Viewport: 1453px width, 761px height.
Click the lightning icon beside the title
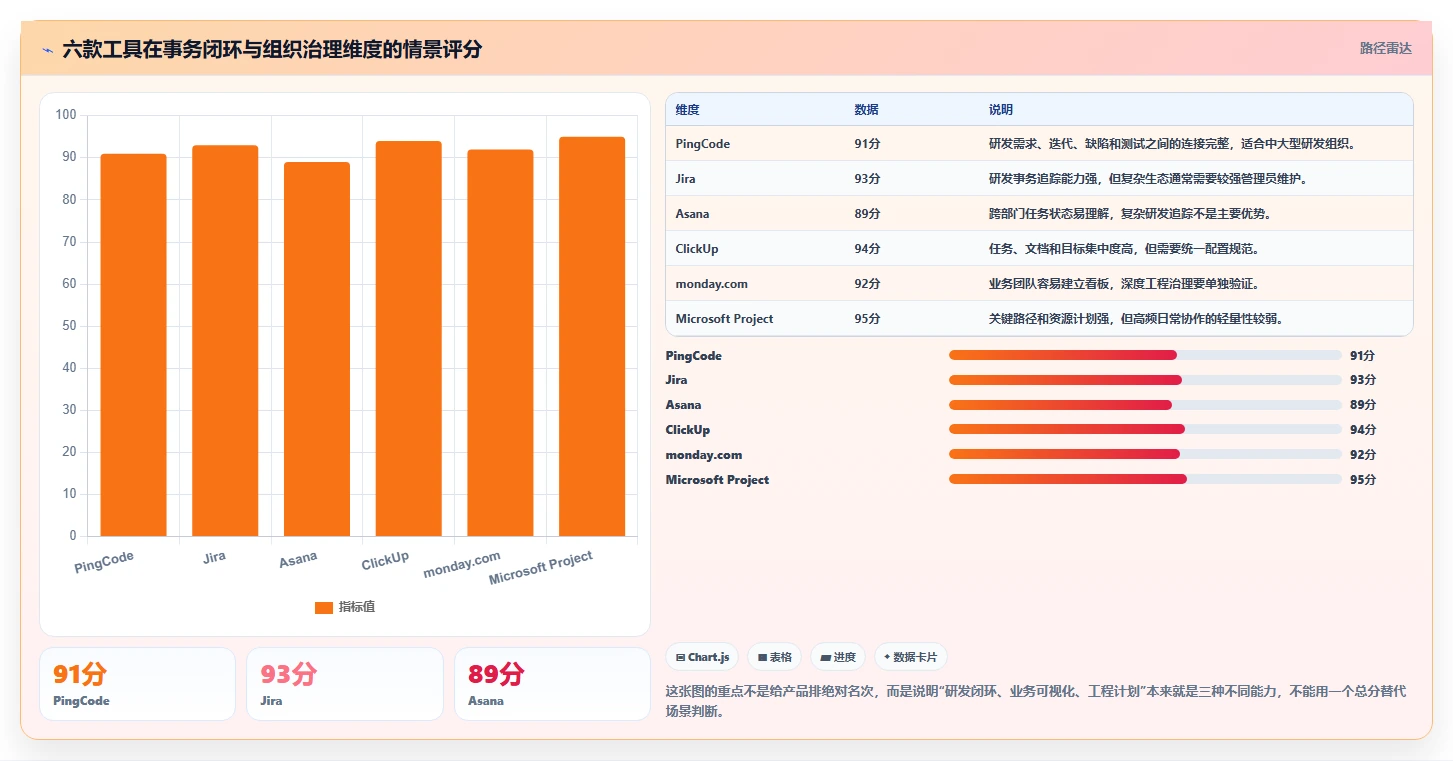click(x=48, y=49)
